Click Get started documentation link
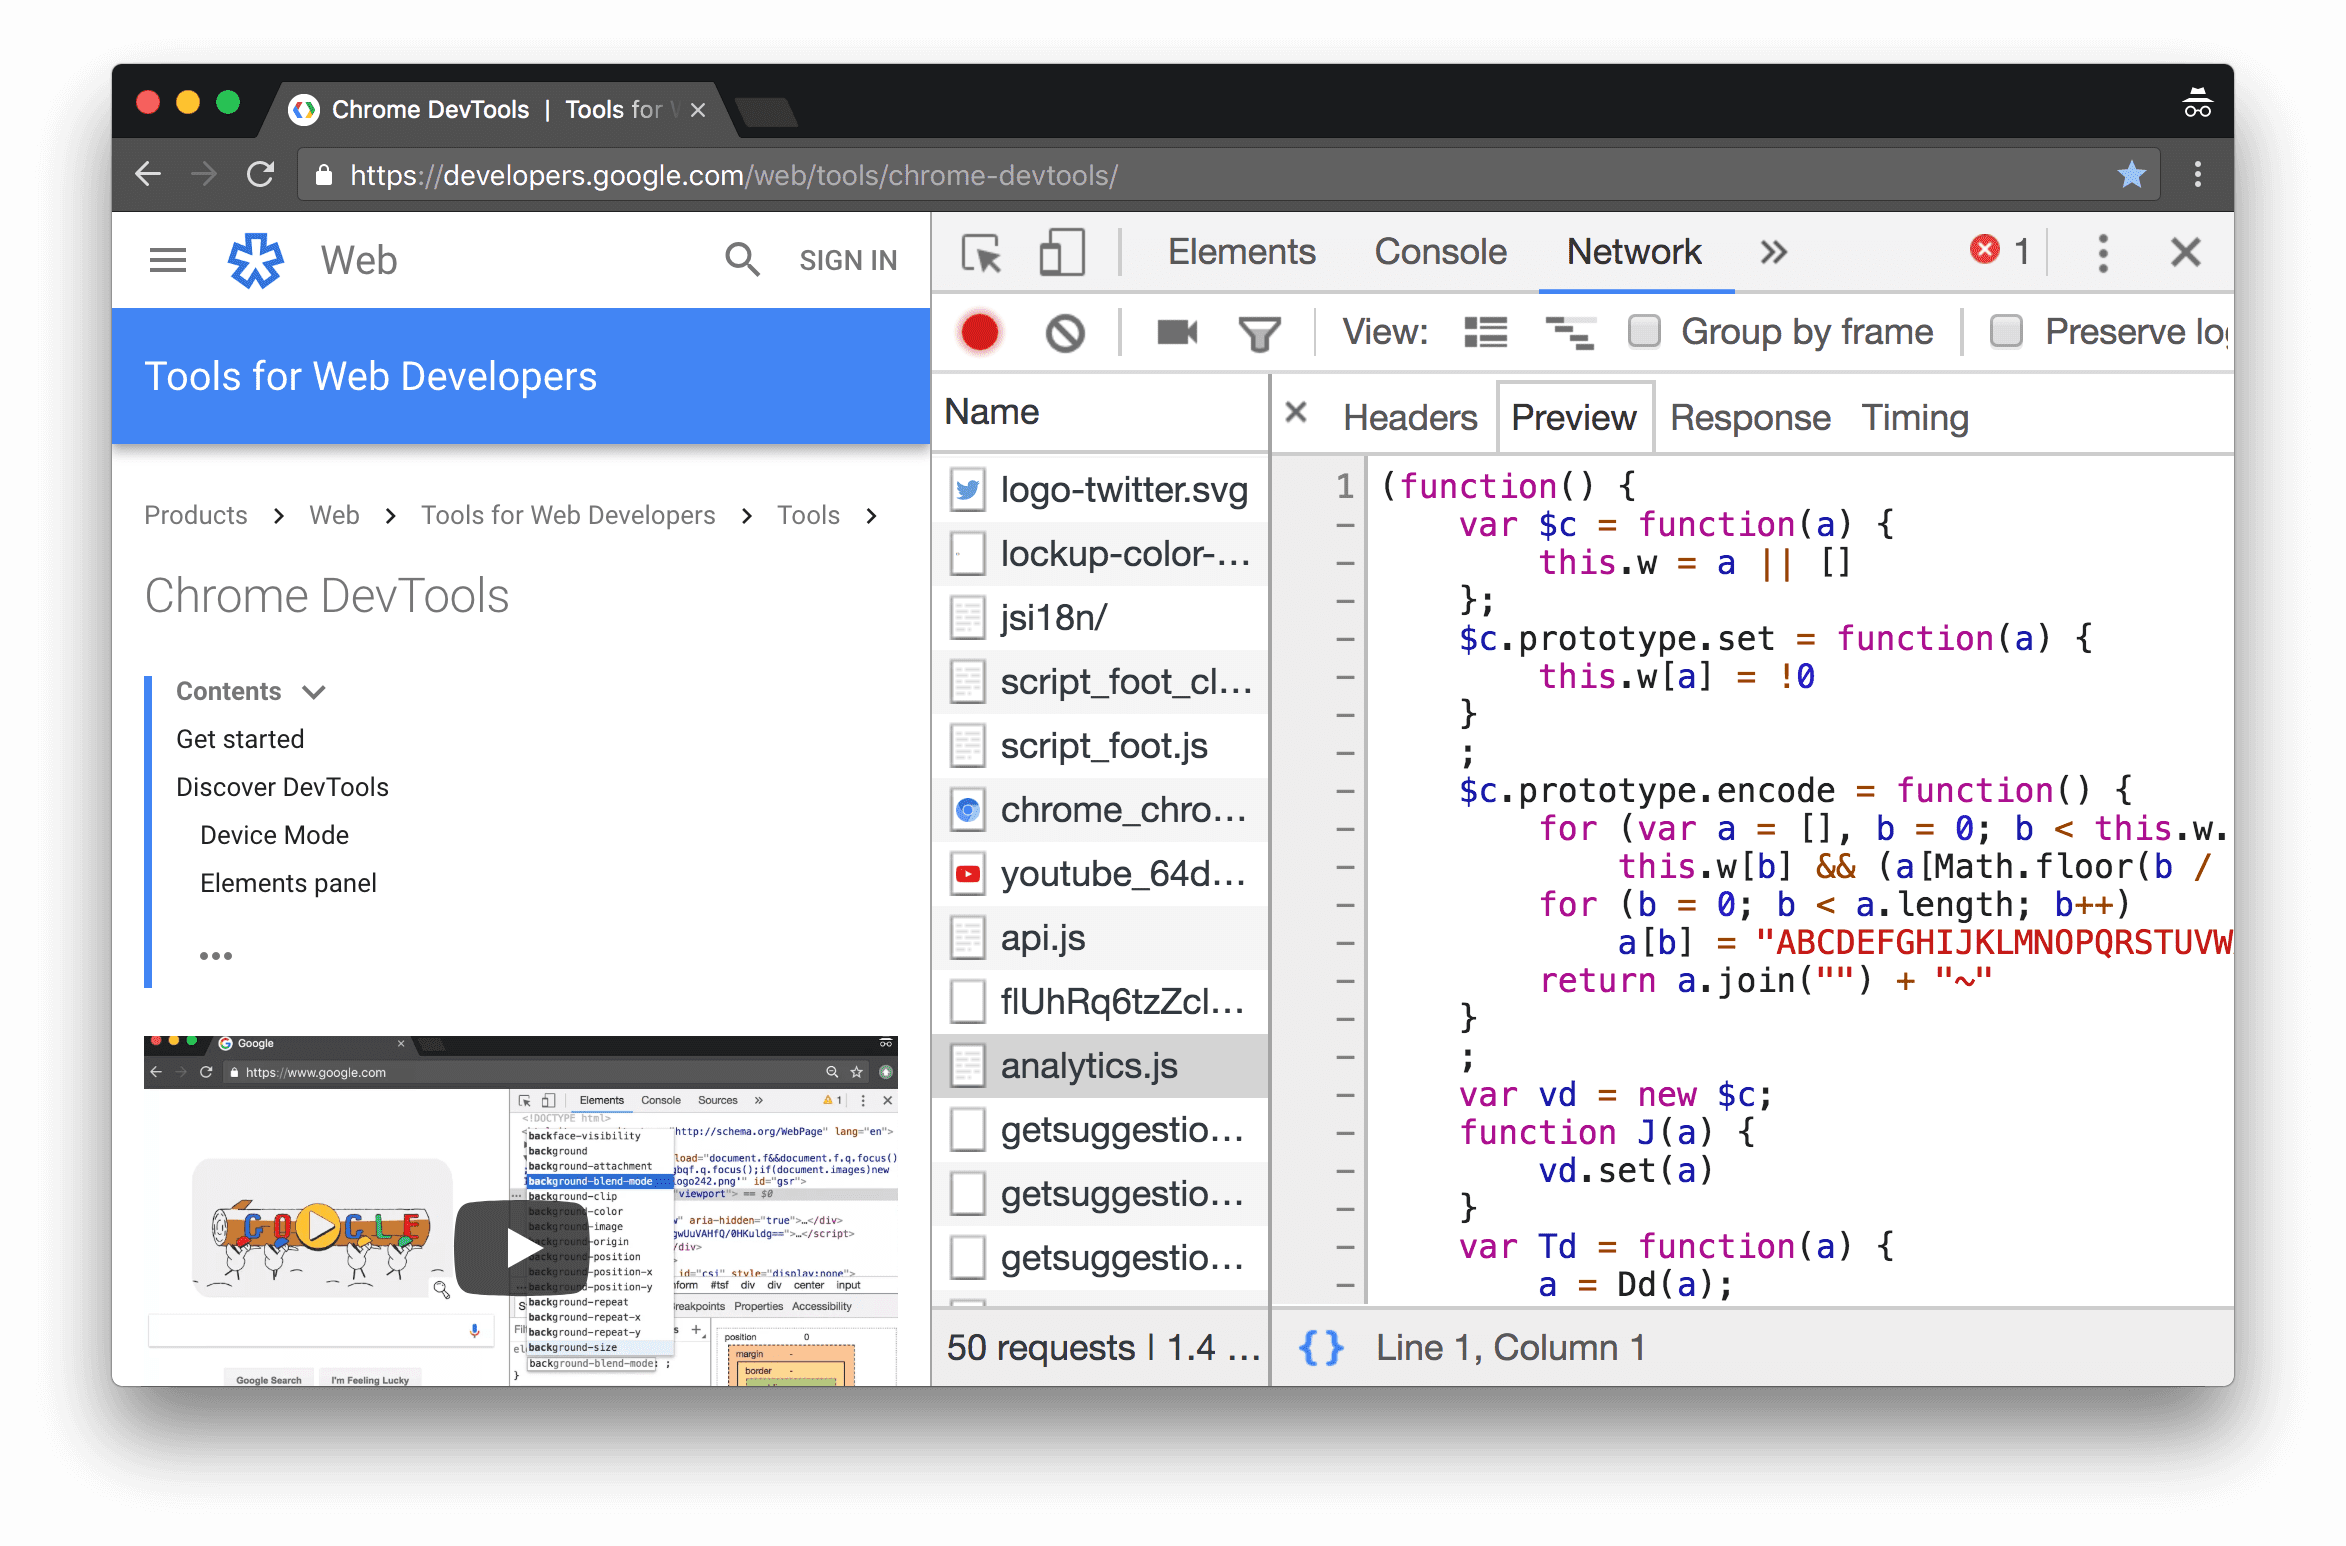The width and height of the screenshot is (2346, 1546). (238, 738)
